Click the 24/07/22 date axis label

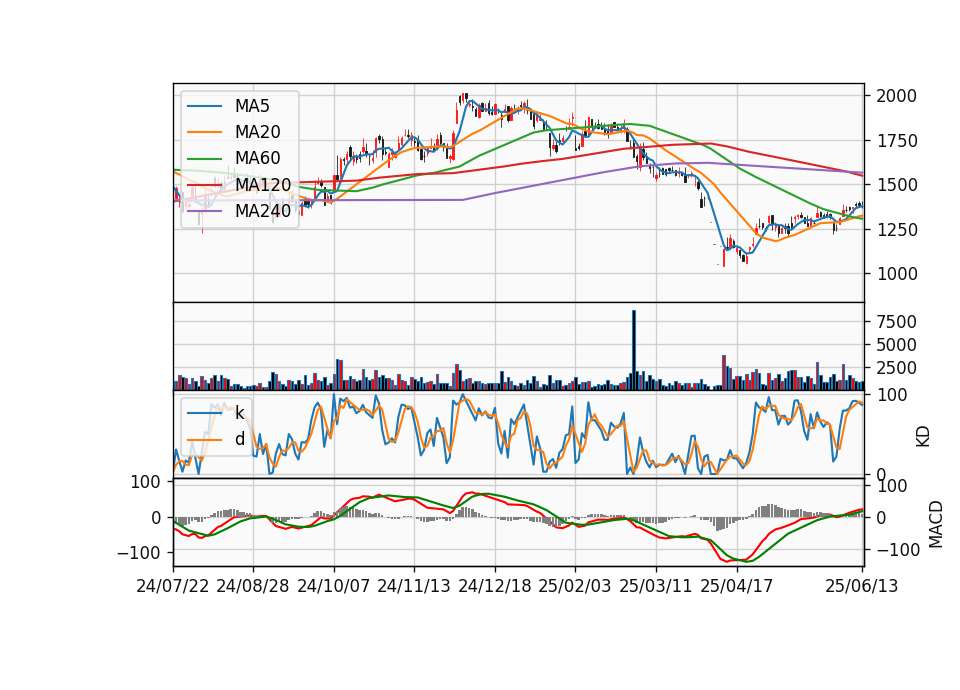pyautogui.click(x=173, y=586)
